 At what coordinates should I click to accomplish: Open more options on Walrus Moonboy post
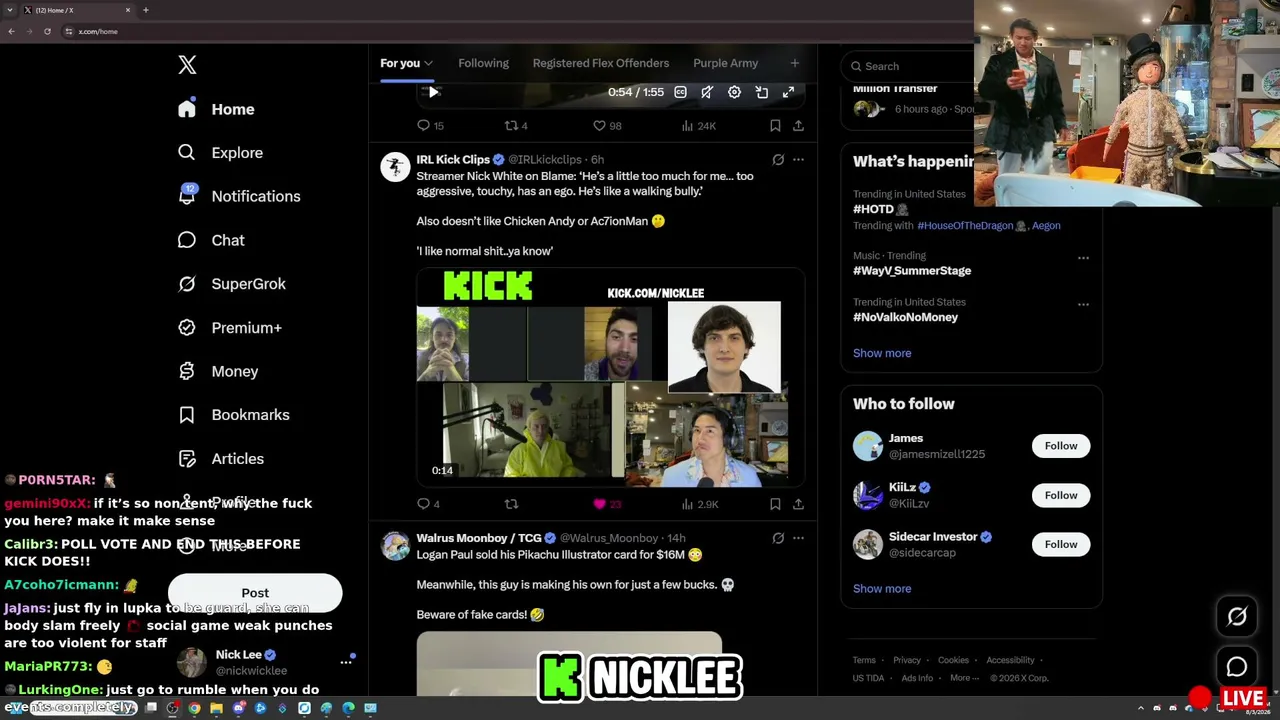coord(798,538)
